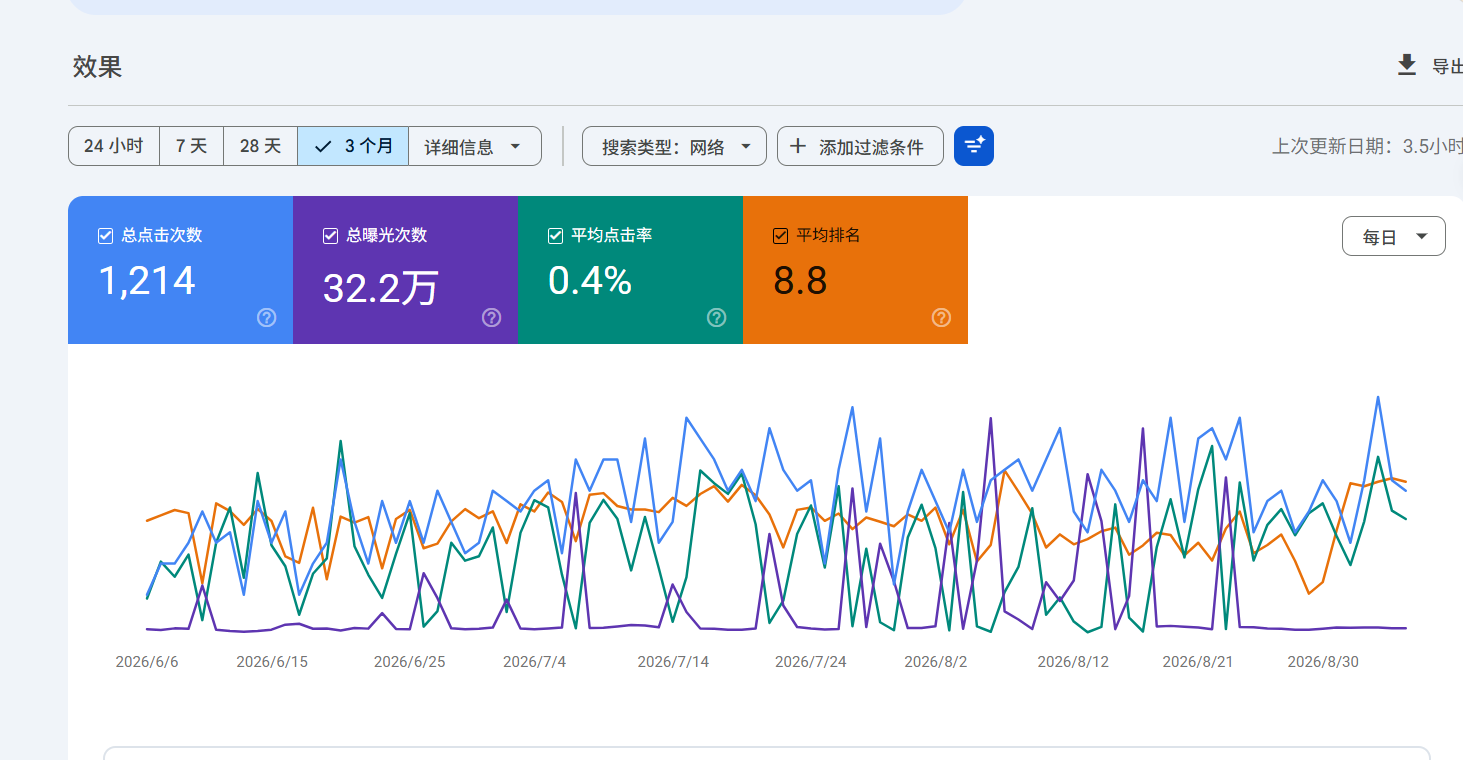1463x760 pixels.
Task: Click the 效果 section heading
Action: pos(97,67)
